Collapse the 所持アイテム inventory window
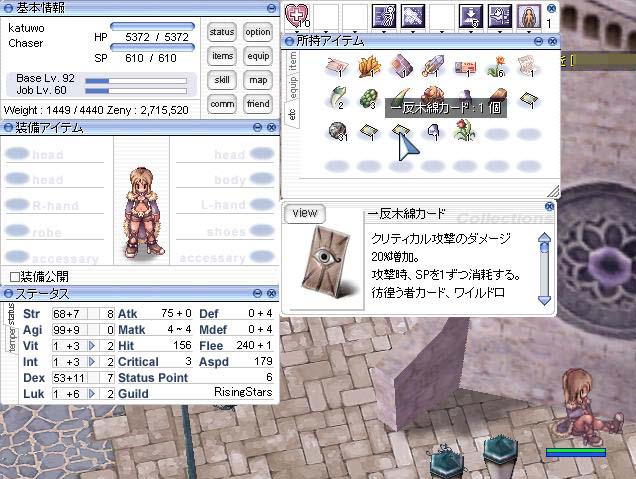 [538, 41]
